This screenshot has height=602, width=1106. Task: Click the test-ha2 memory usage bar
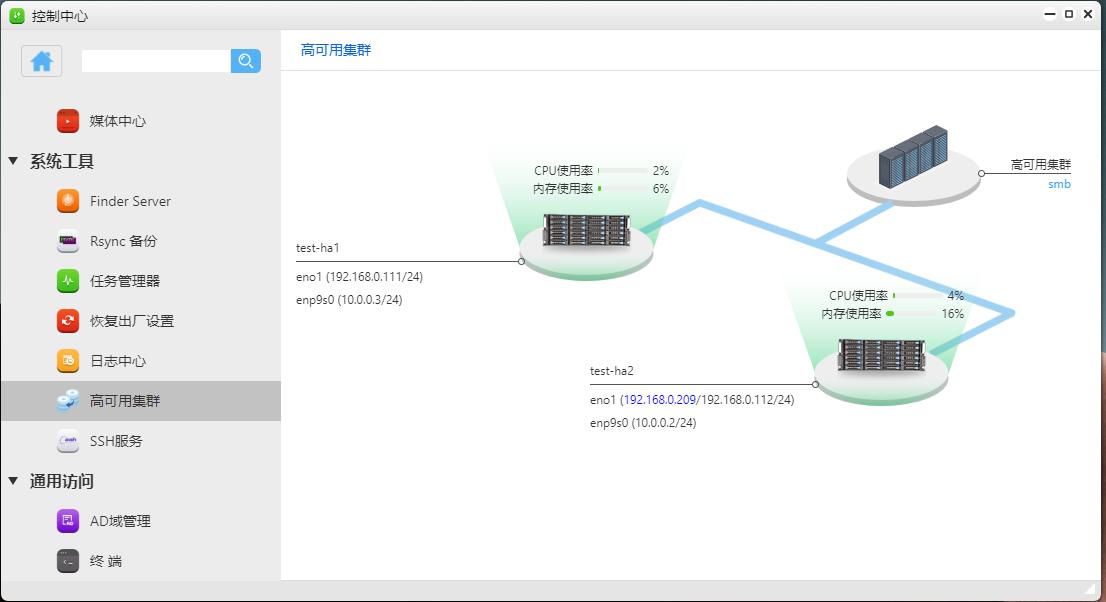click(910, 314)
